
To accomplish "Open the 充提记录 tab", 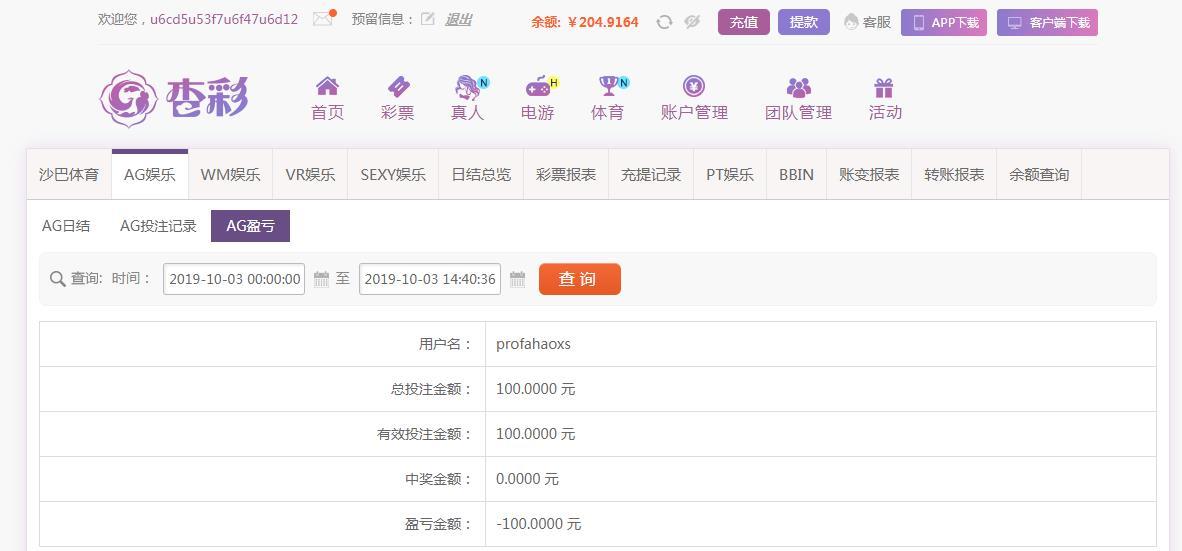I will [651, 175].
